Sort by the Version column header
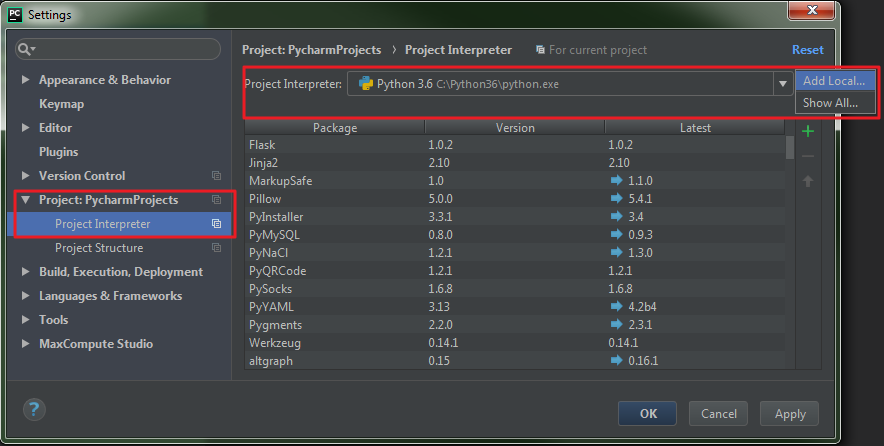 click(515, 128)
